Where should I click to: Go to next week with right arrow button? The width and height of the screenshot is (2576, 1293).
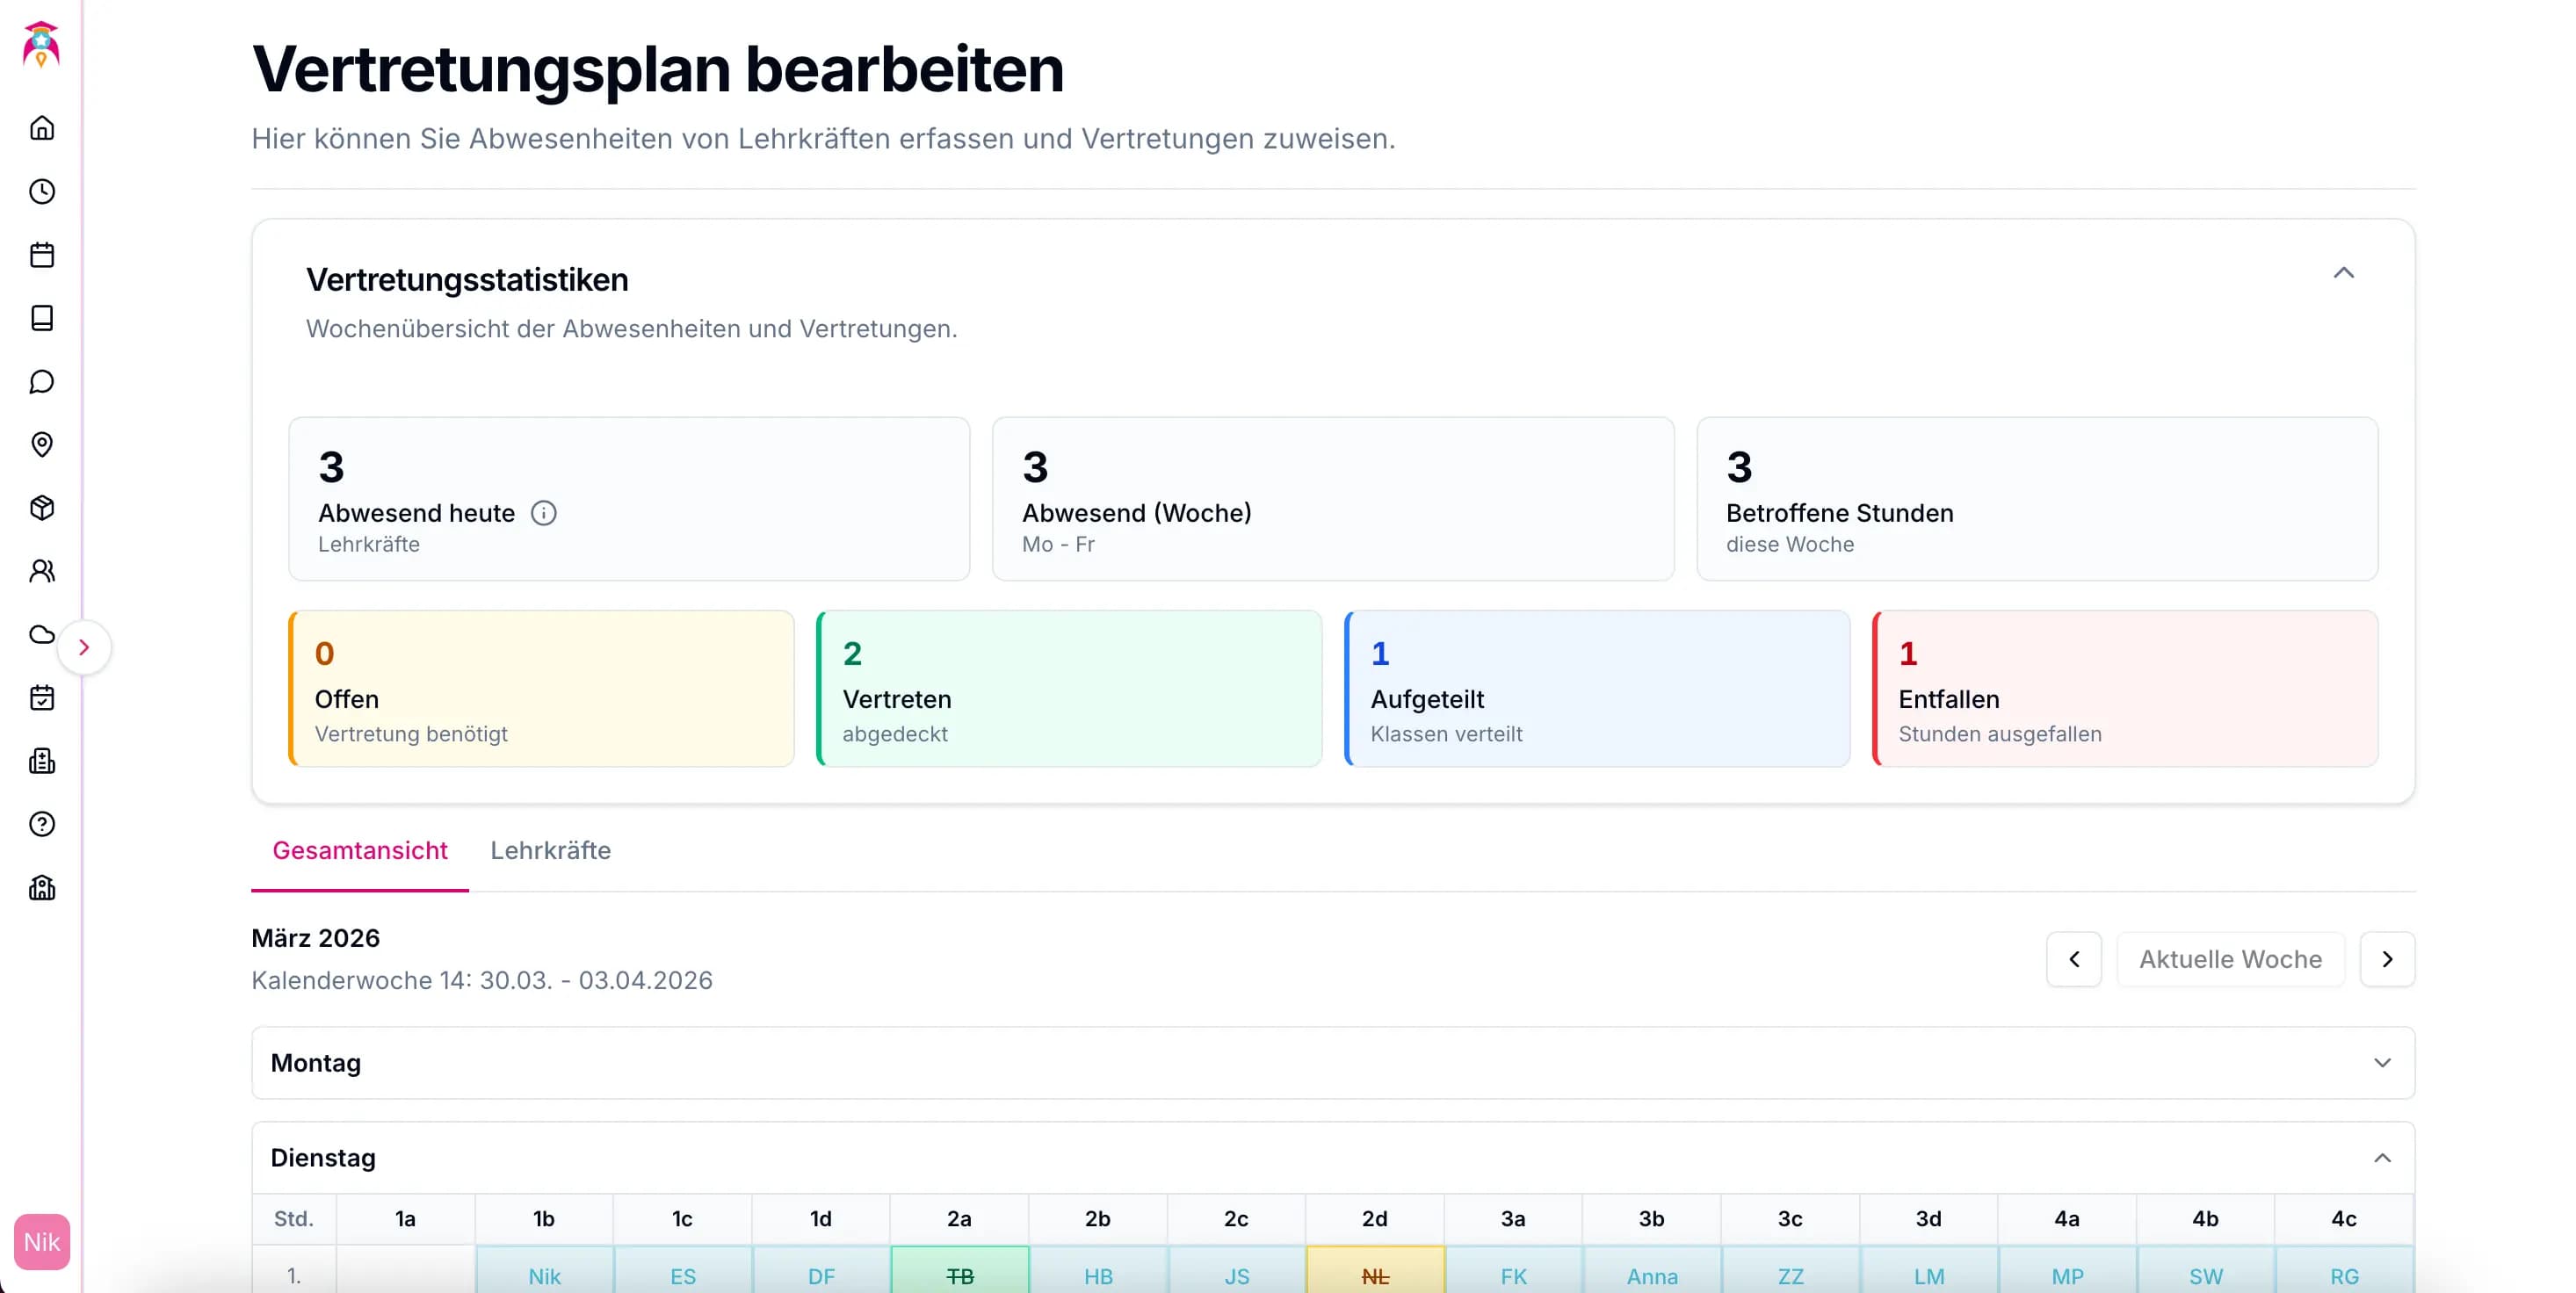(2388, 959)
